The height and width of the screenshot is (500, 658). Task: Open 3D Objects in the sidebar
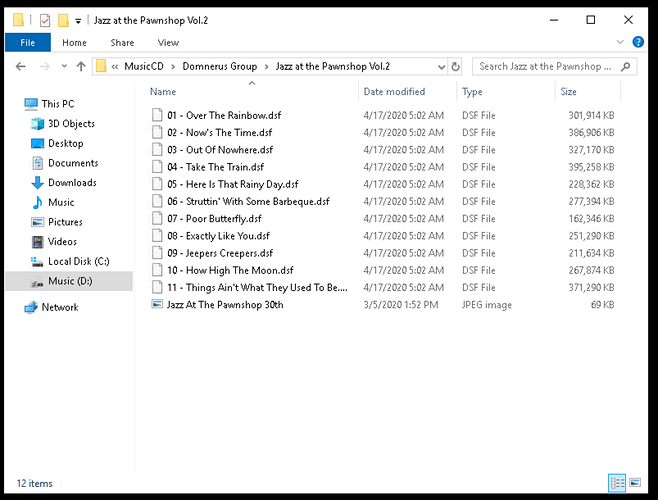71,123
